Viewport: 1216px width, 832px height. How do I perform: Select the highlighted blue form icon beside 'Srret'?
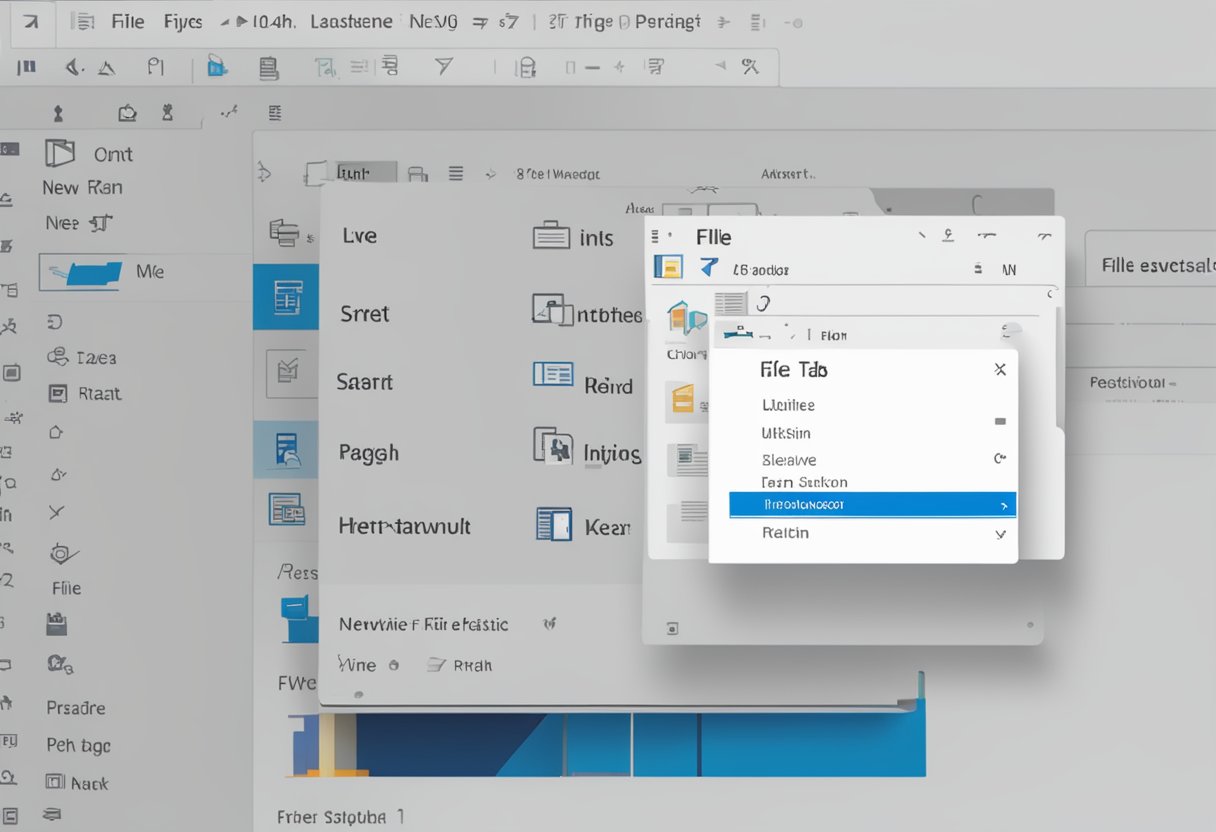click(287, 296)
